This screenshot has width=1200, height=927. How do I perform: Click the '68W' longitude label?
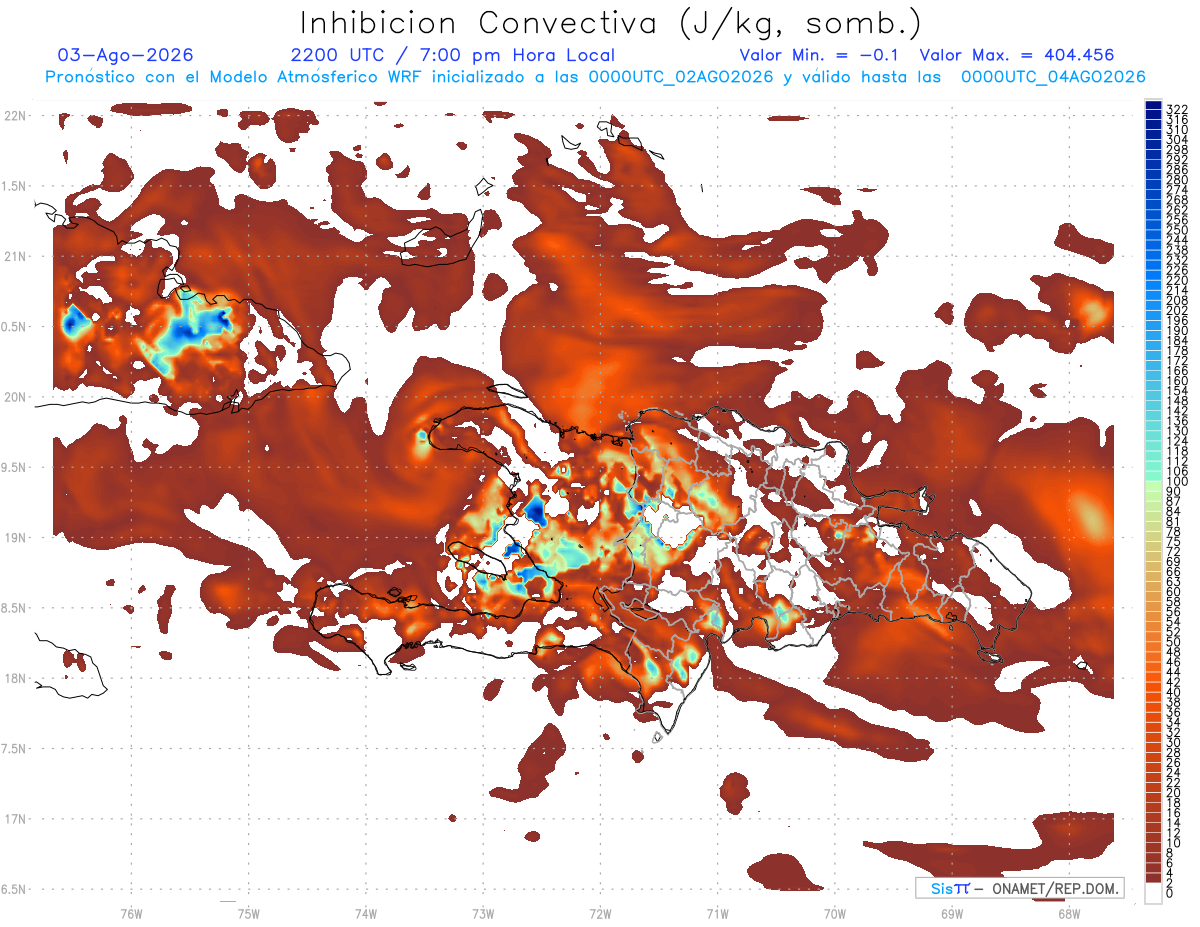point(1069,913)
